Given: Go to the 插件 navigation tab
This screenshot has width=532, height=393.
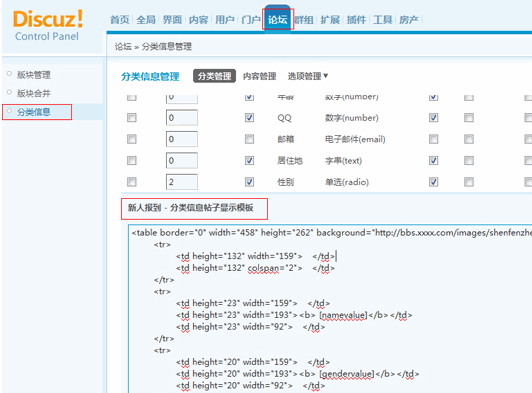Looking at the screenshot, I should tap(356, 20).
